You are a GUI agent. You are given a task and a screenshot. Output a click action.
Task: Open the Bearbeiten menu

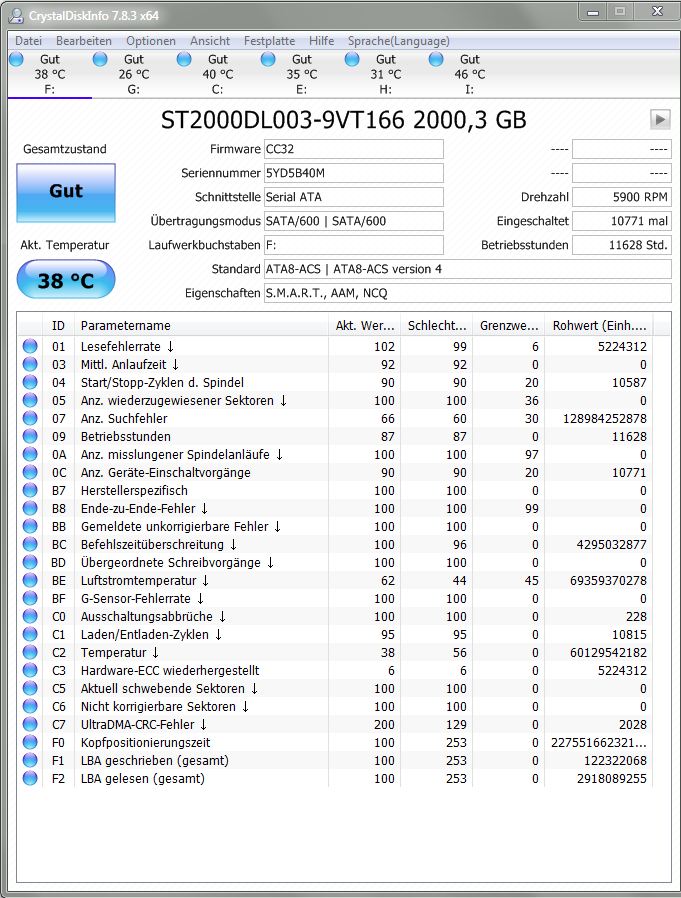pos(84,41)
